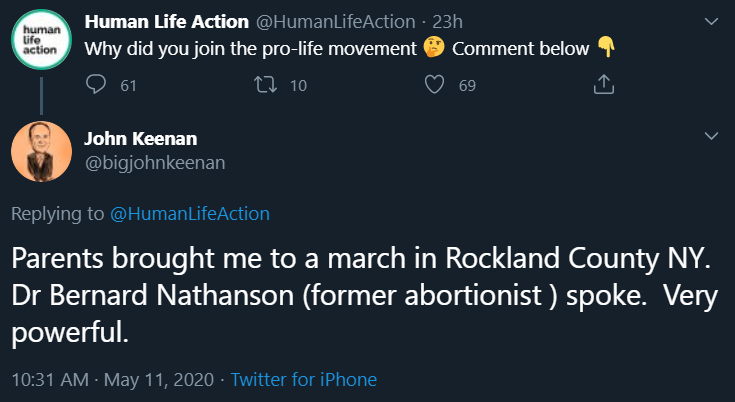Open Human Life Action profile avatar
The image size is (735, 402).
pos(40,40)
